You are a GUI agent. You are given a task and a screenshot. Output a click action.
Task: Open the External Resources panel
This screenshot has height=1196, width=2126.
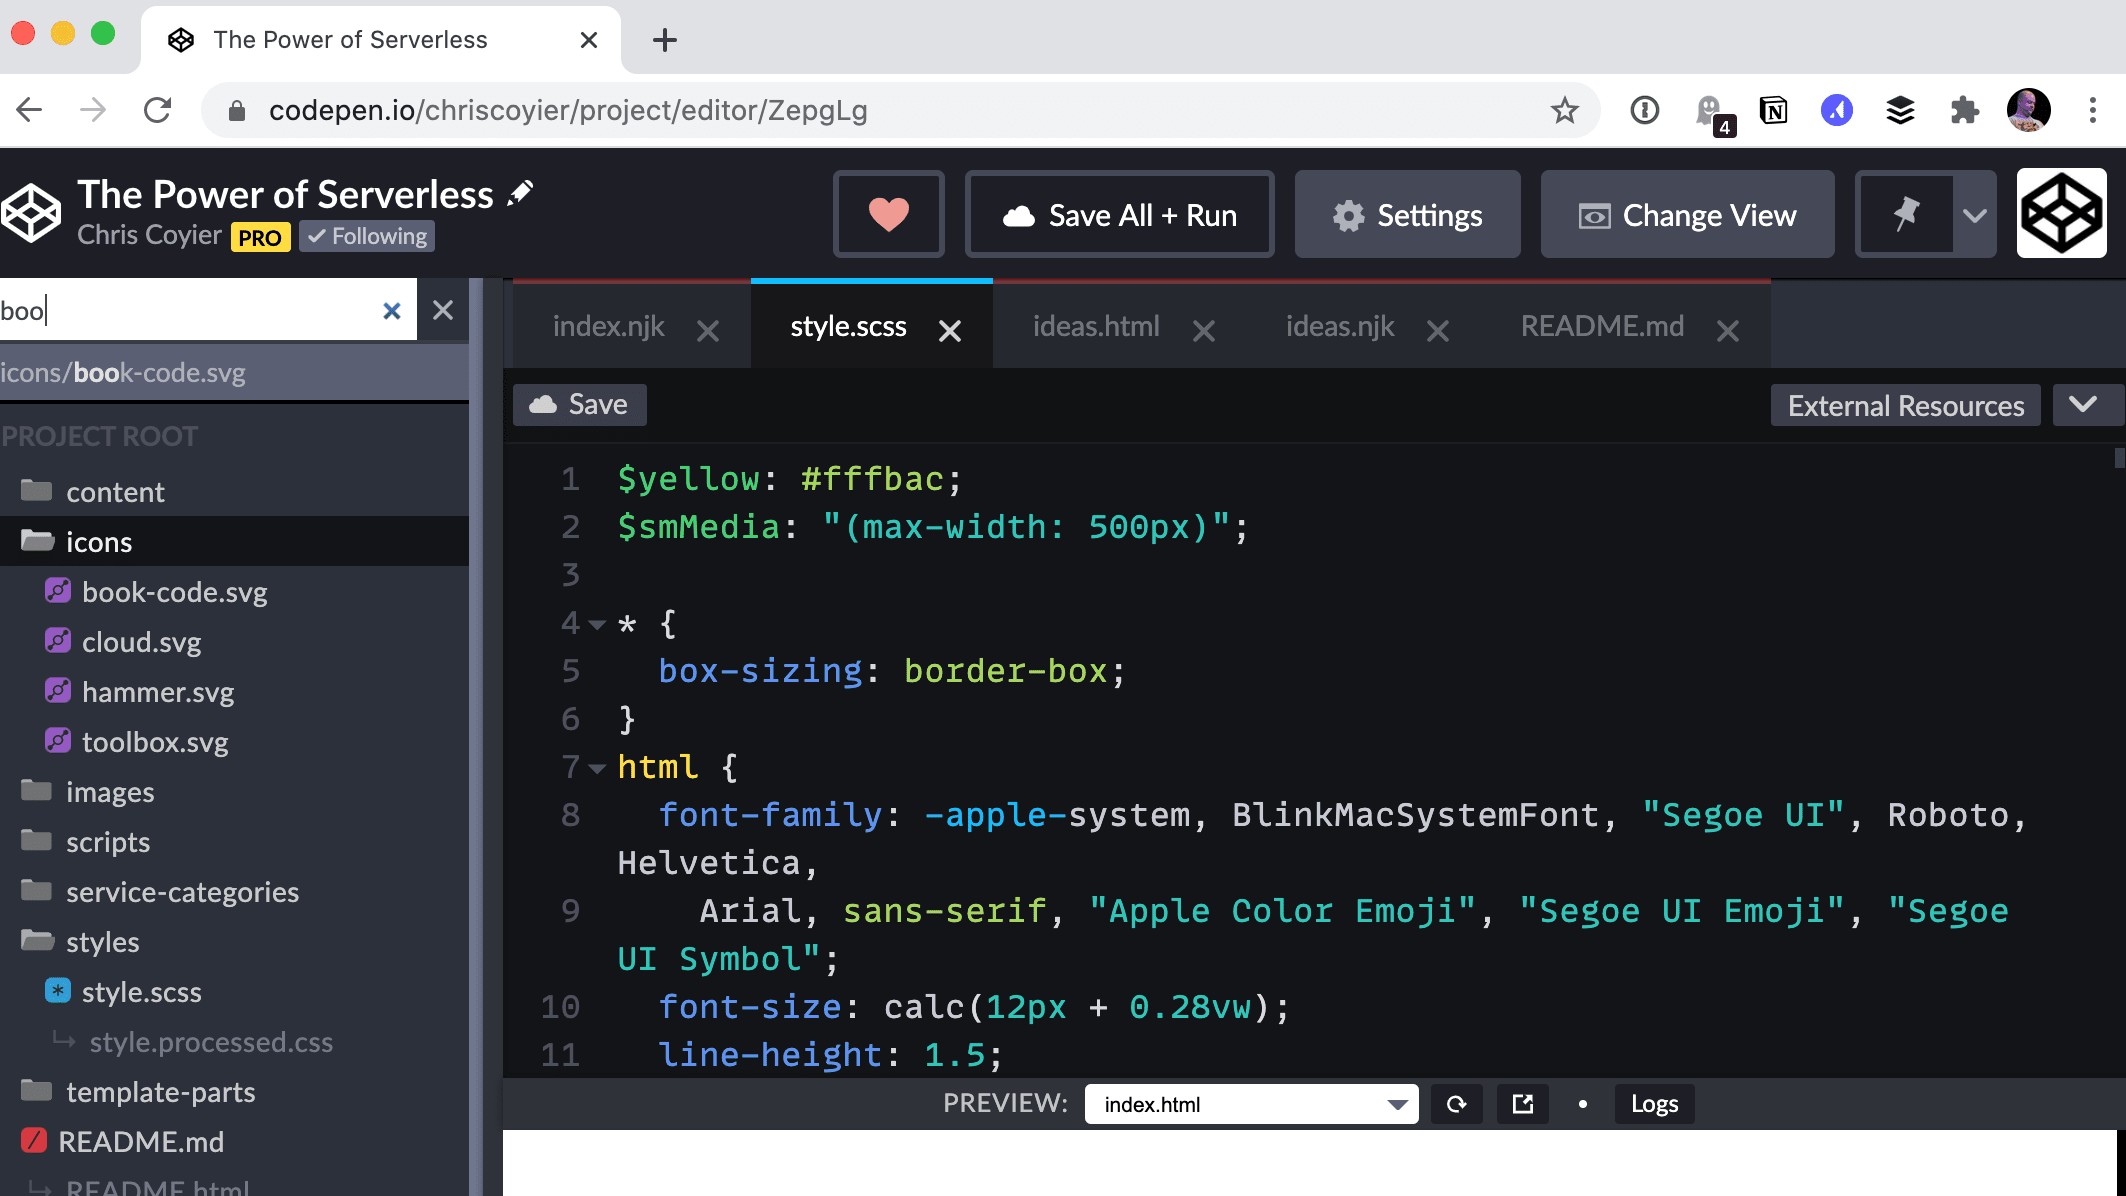(x=1904, y=405)
